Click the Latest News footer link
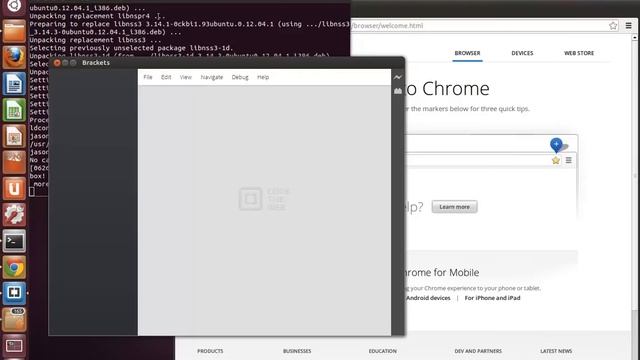The width and height of the screenshot is (640, 360). point(556,351)
